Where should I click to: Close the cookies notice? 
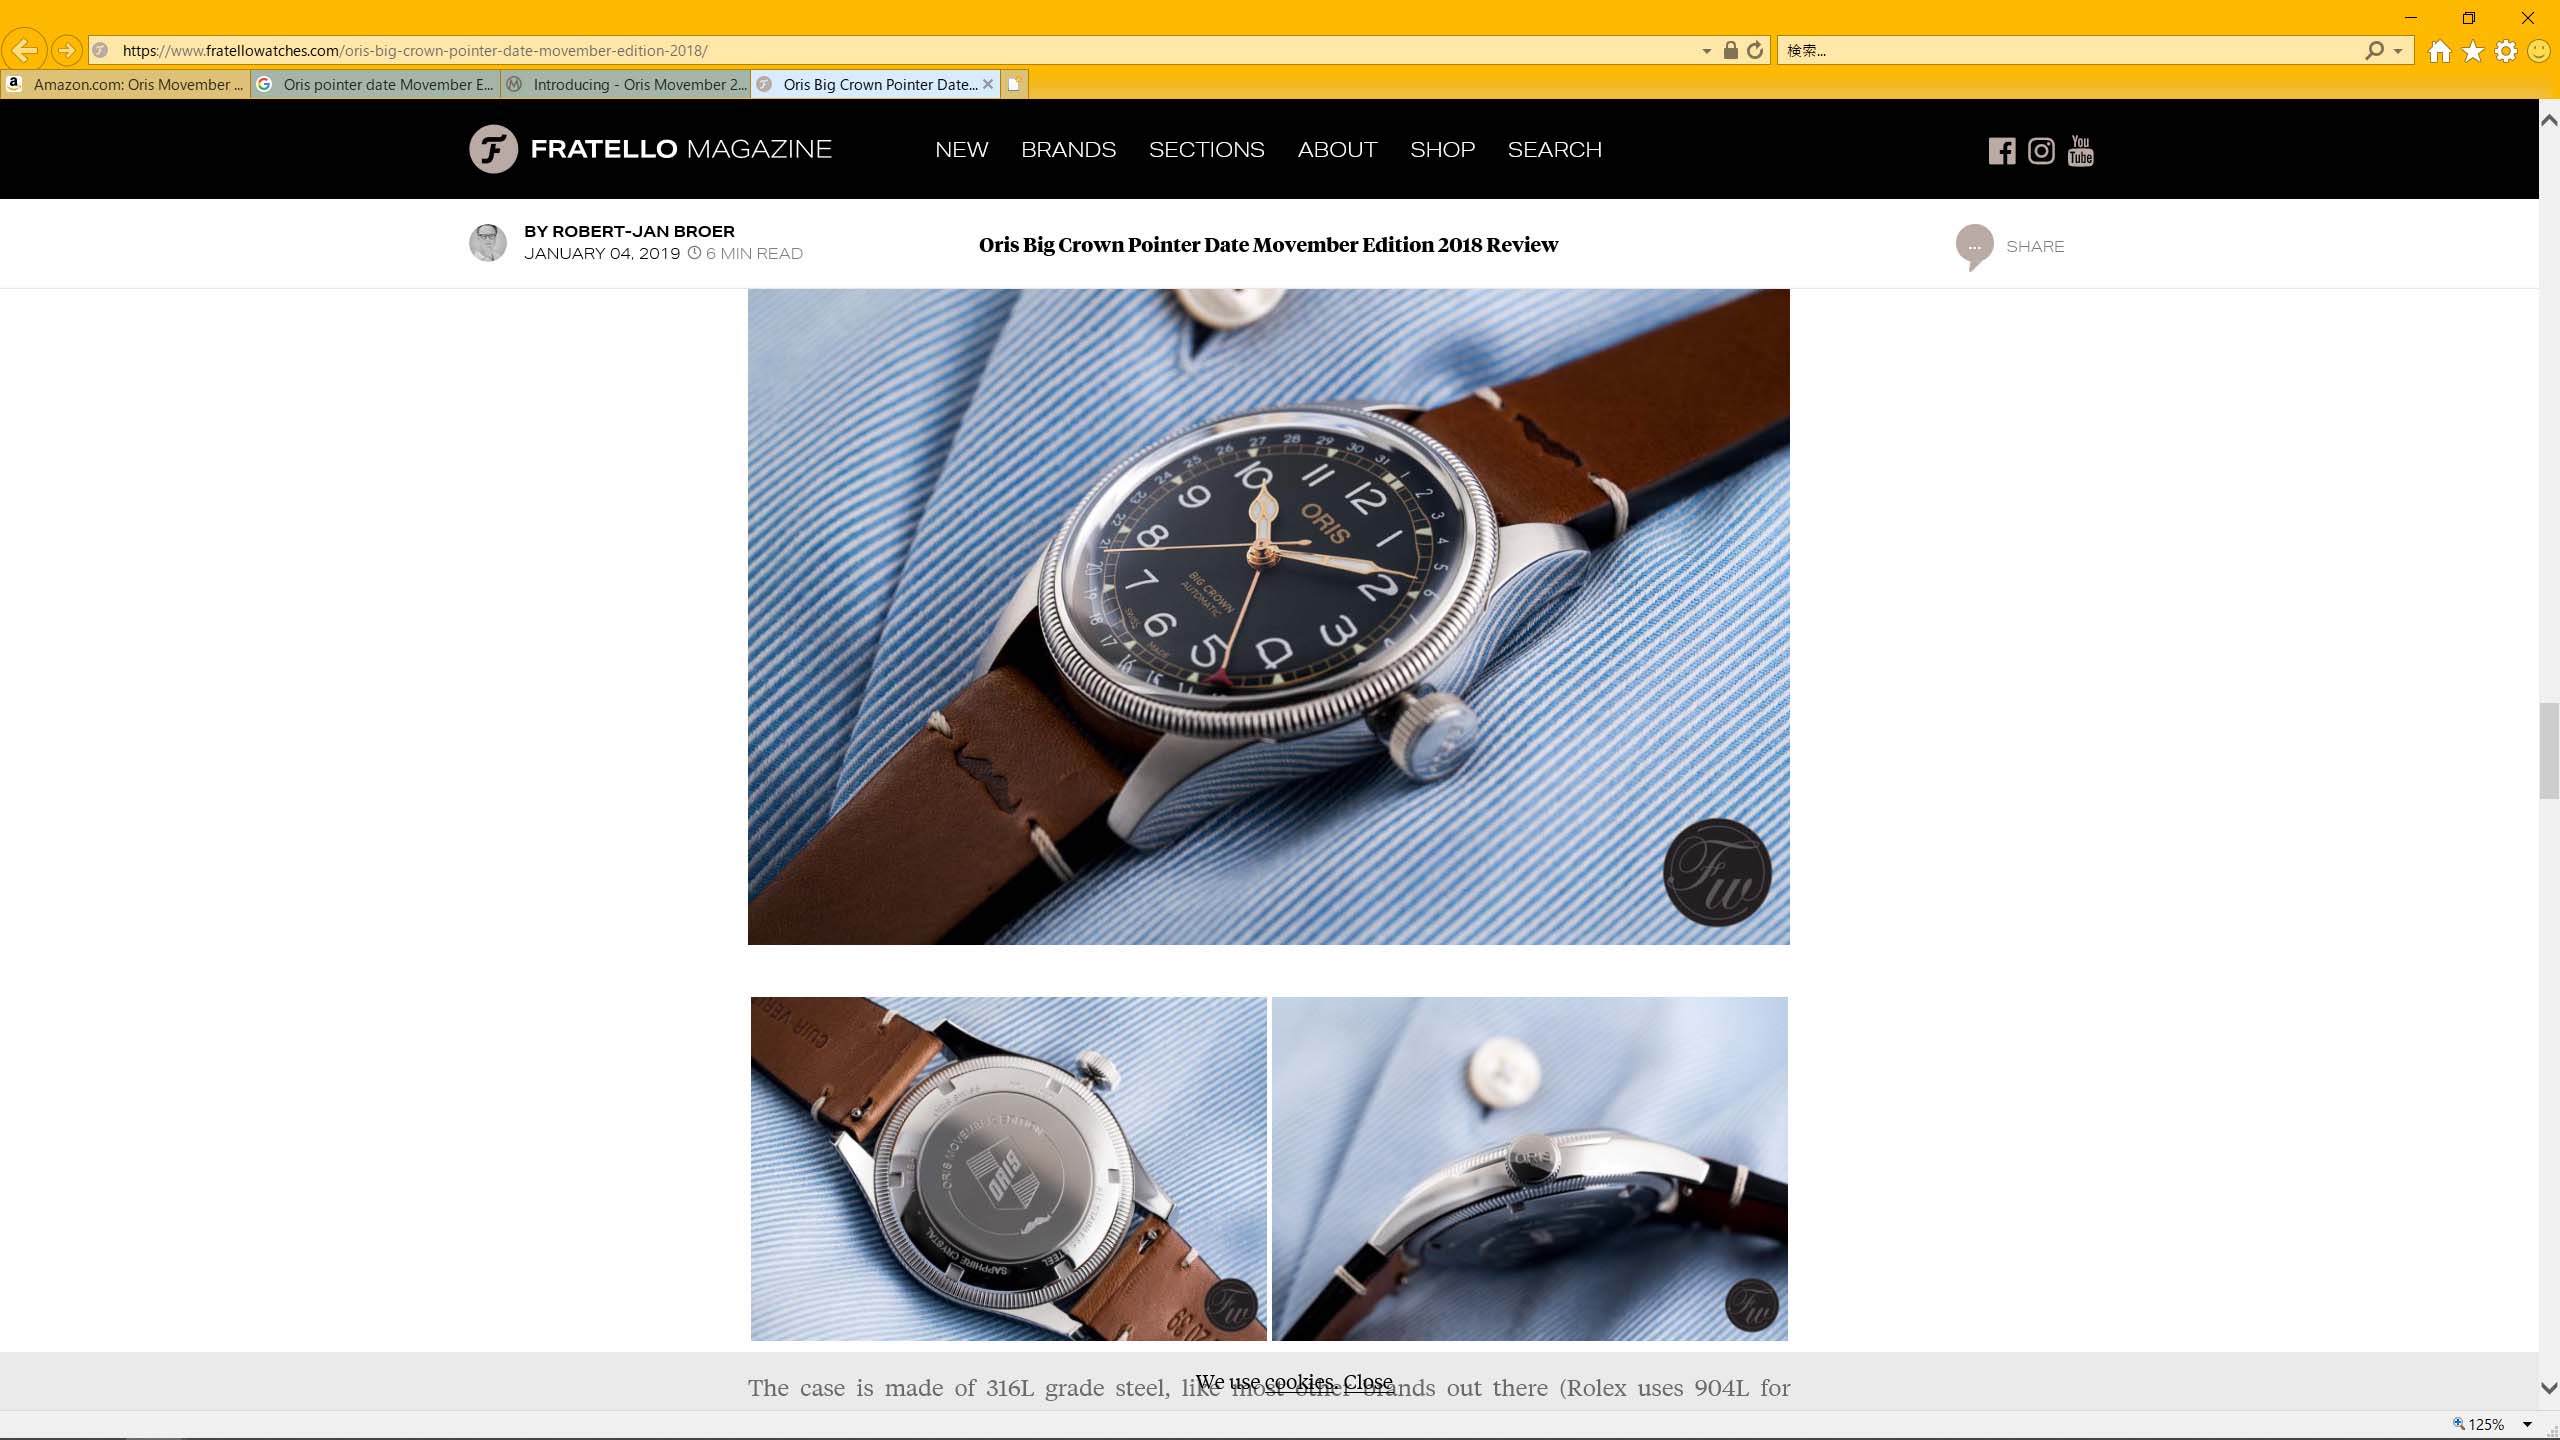(1367, 1382)
